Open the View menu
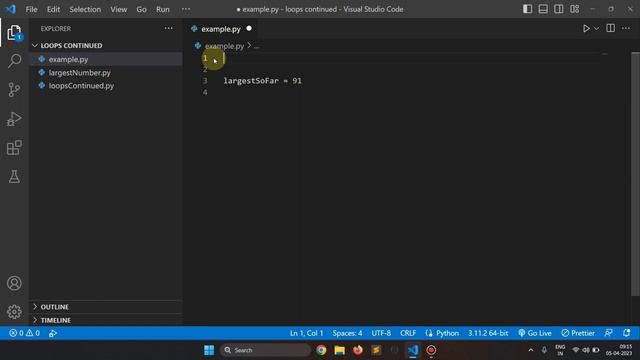 (118, 9)
